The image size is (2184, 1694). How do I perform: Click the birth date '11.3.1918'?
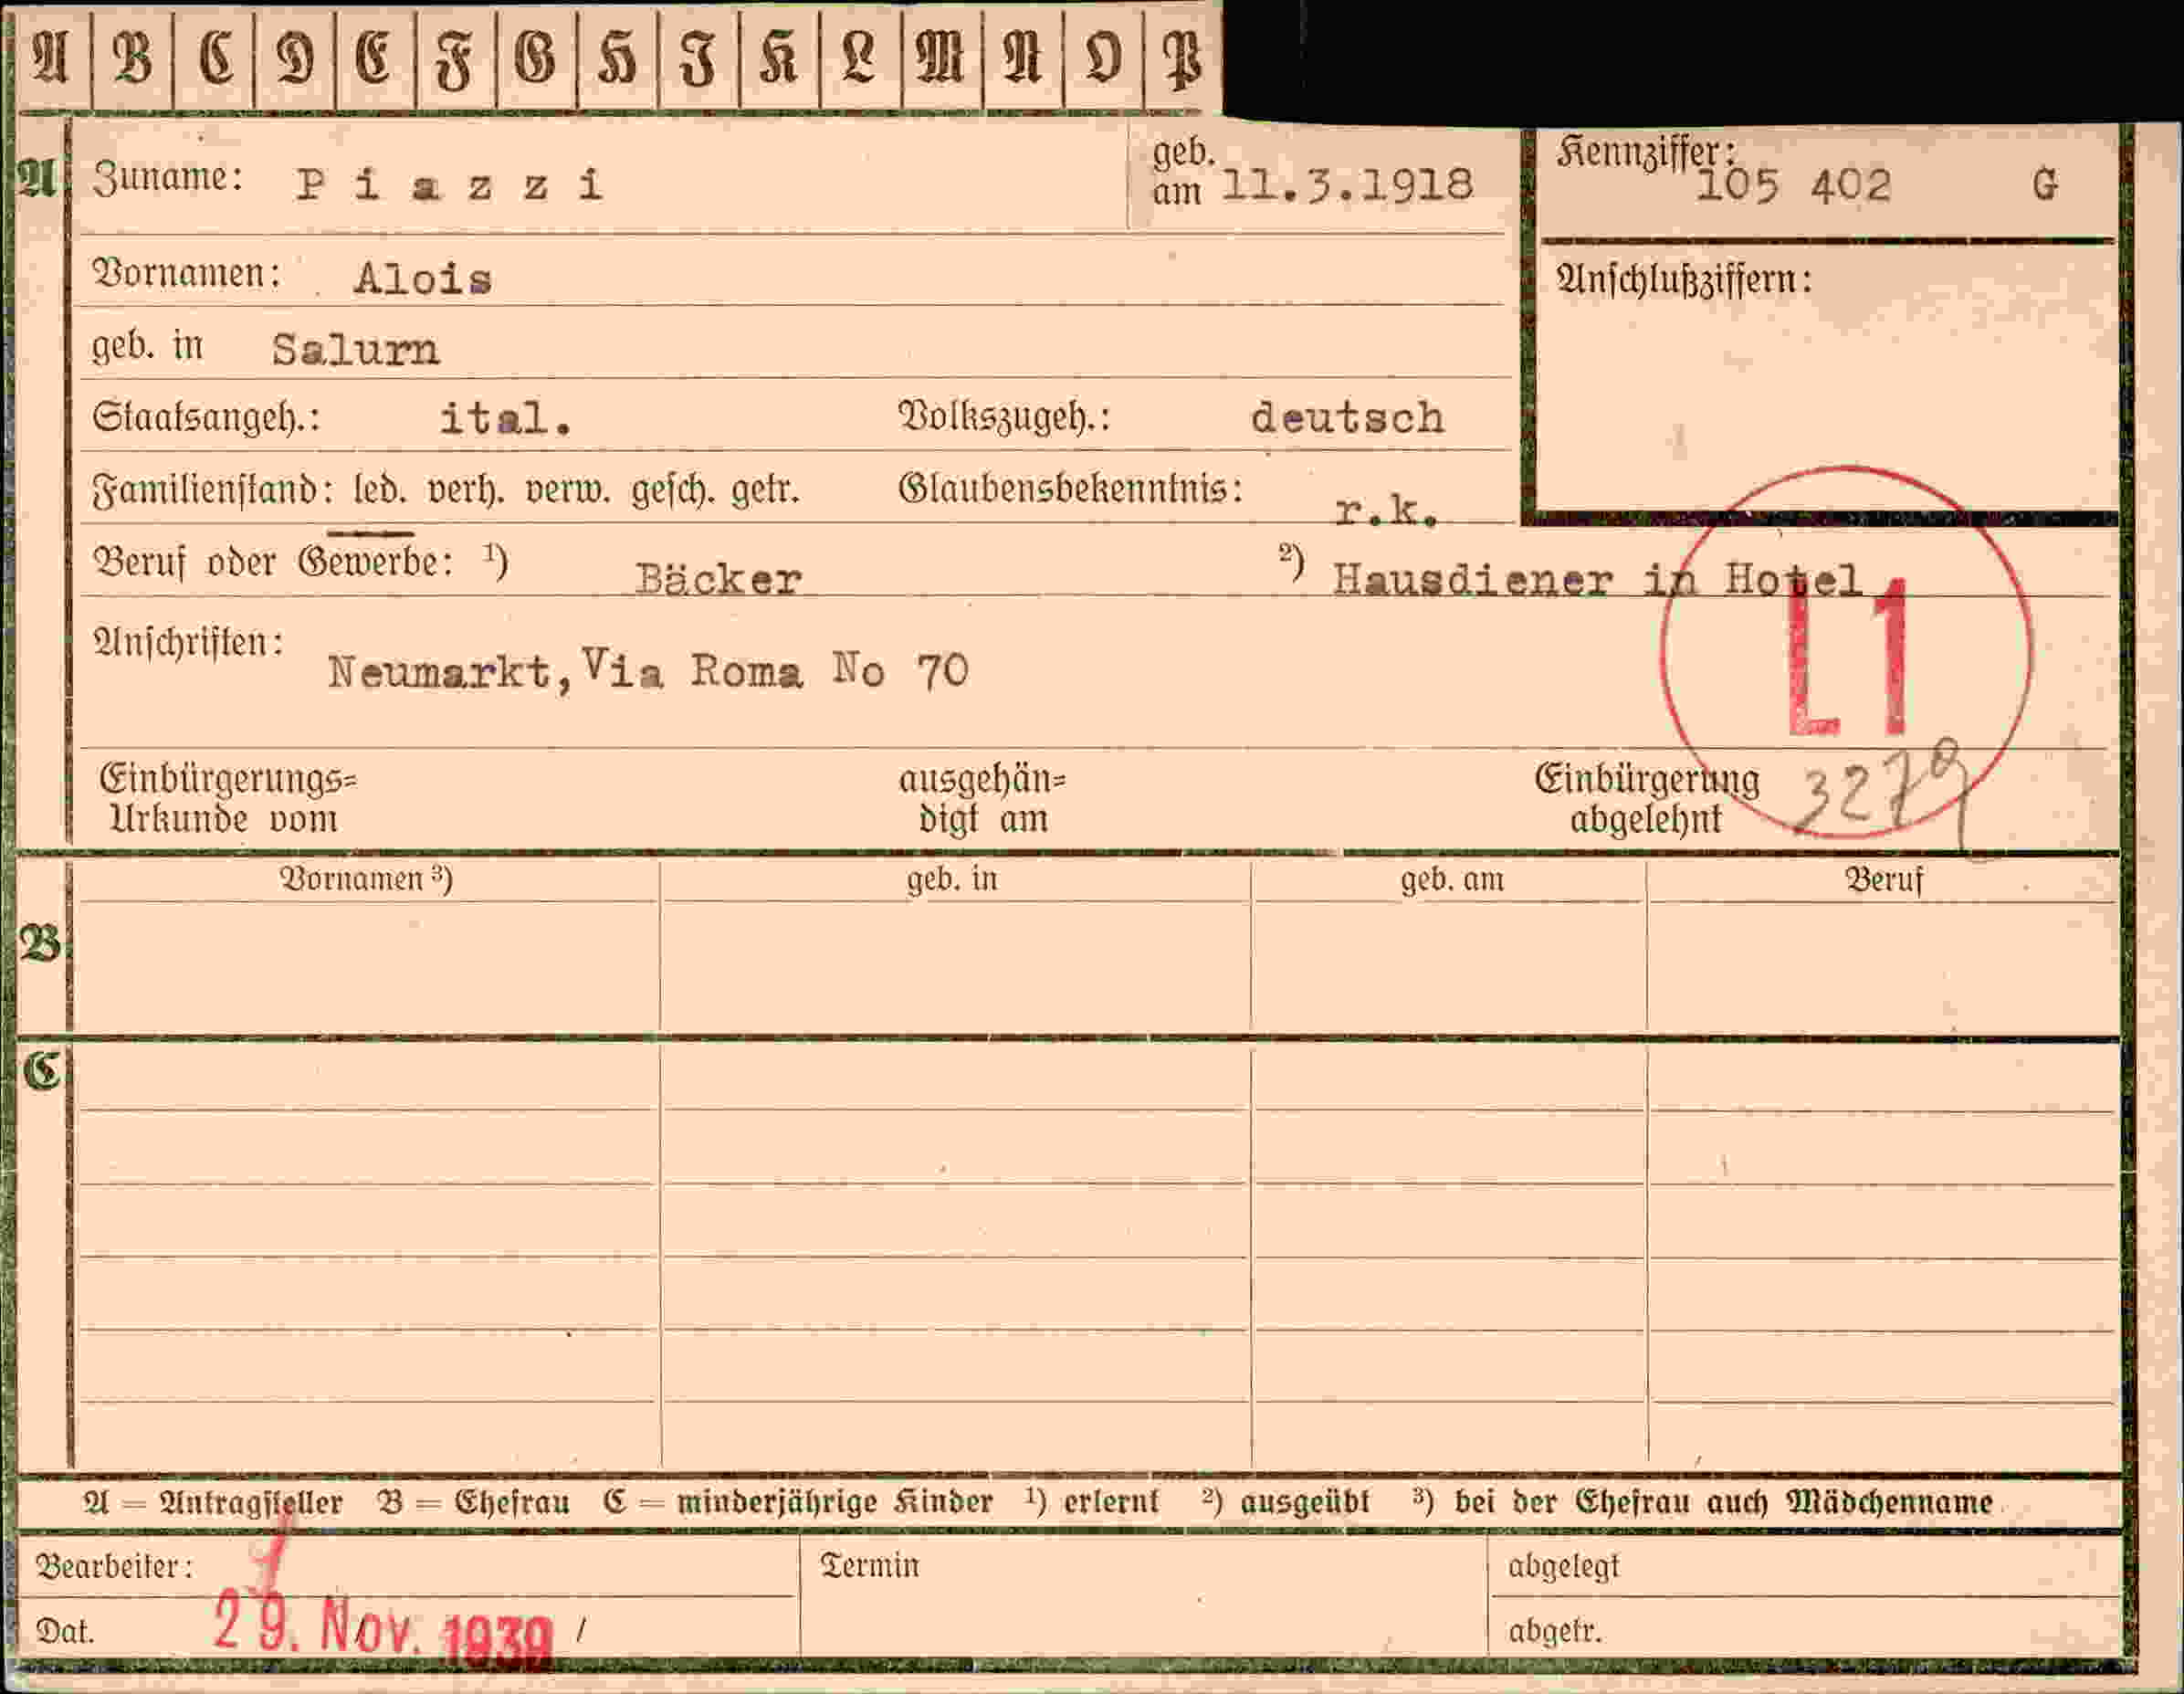pos(1347,185)
